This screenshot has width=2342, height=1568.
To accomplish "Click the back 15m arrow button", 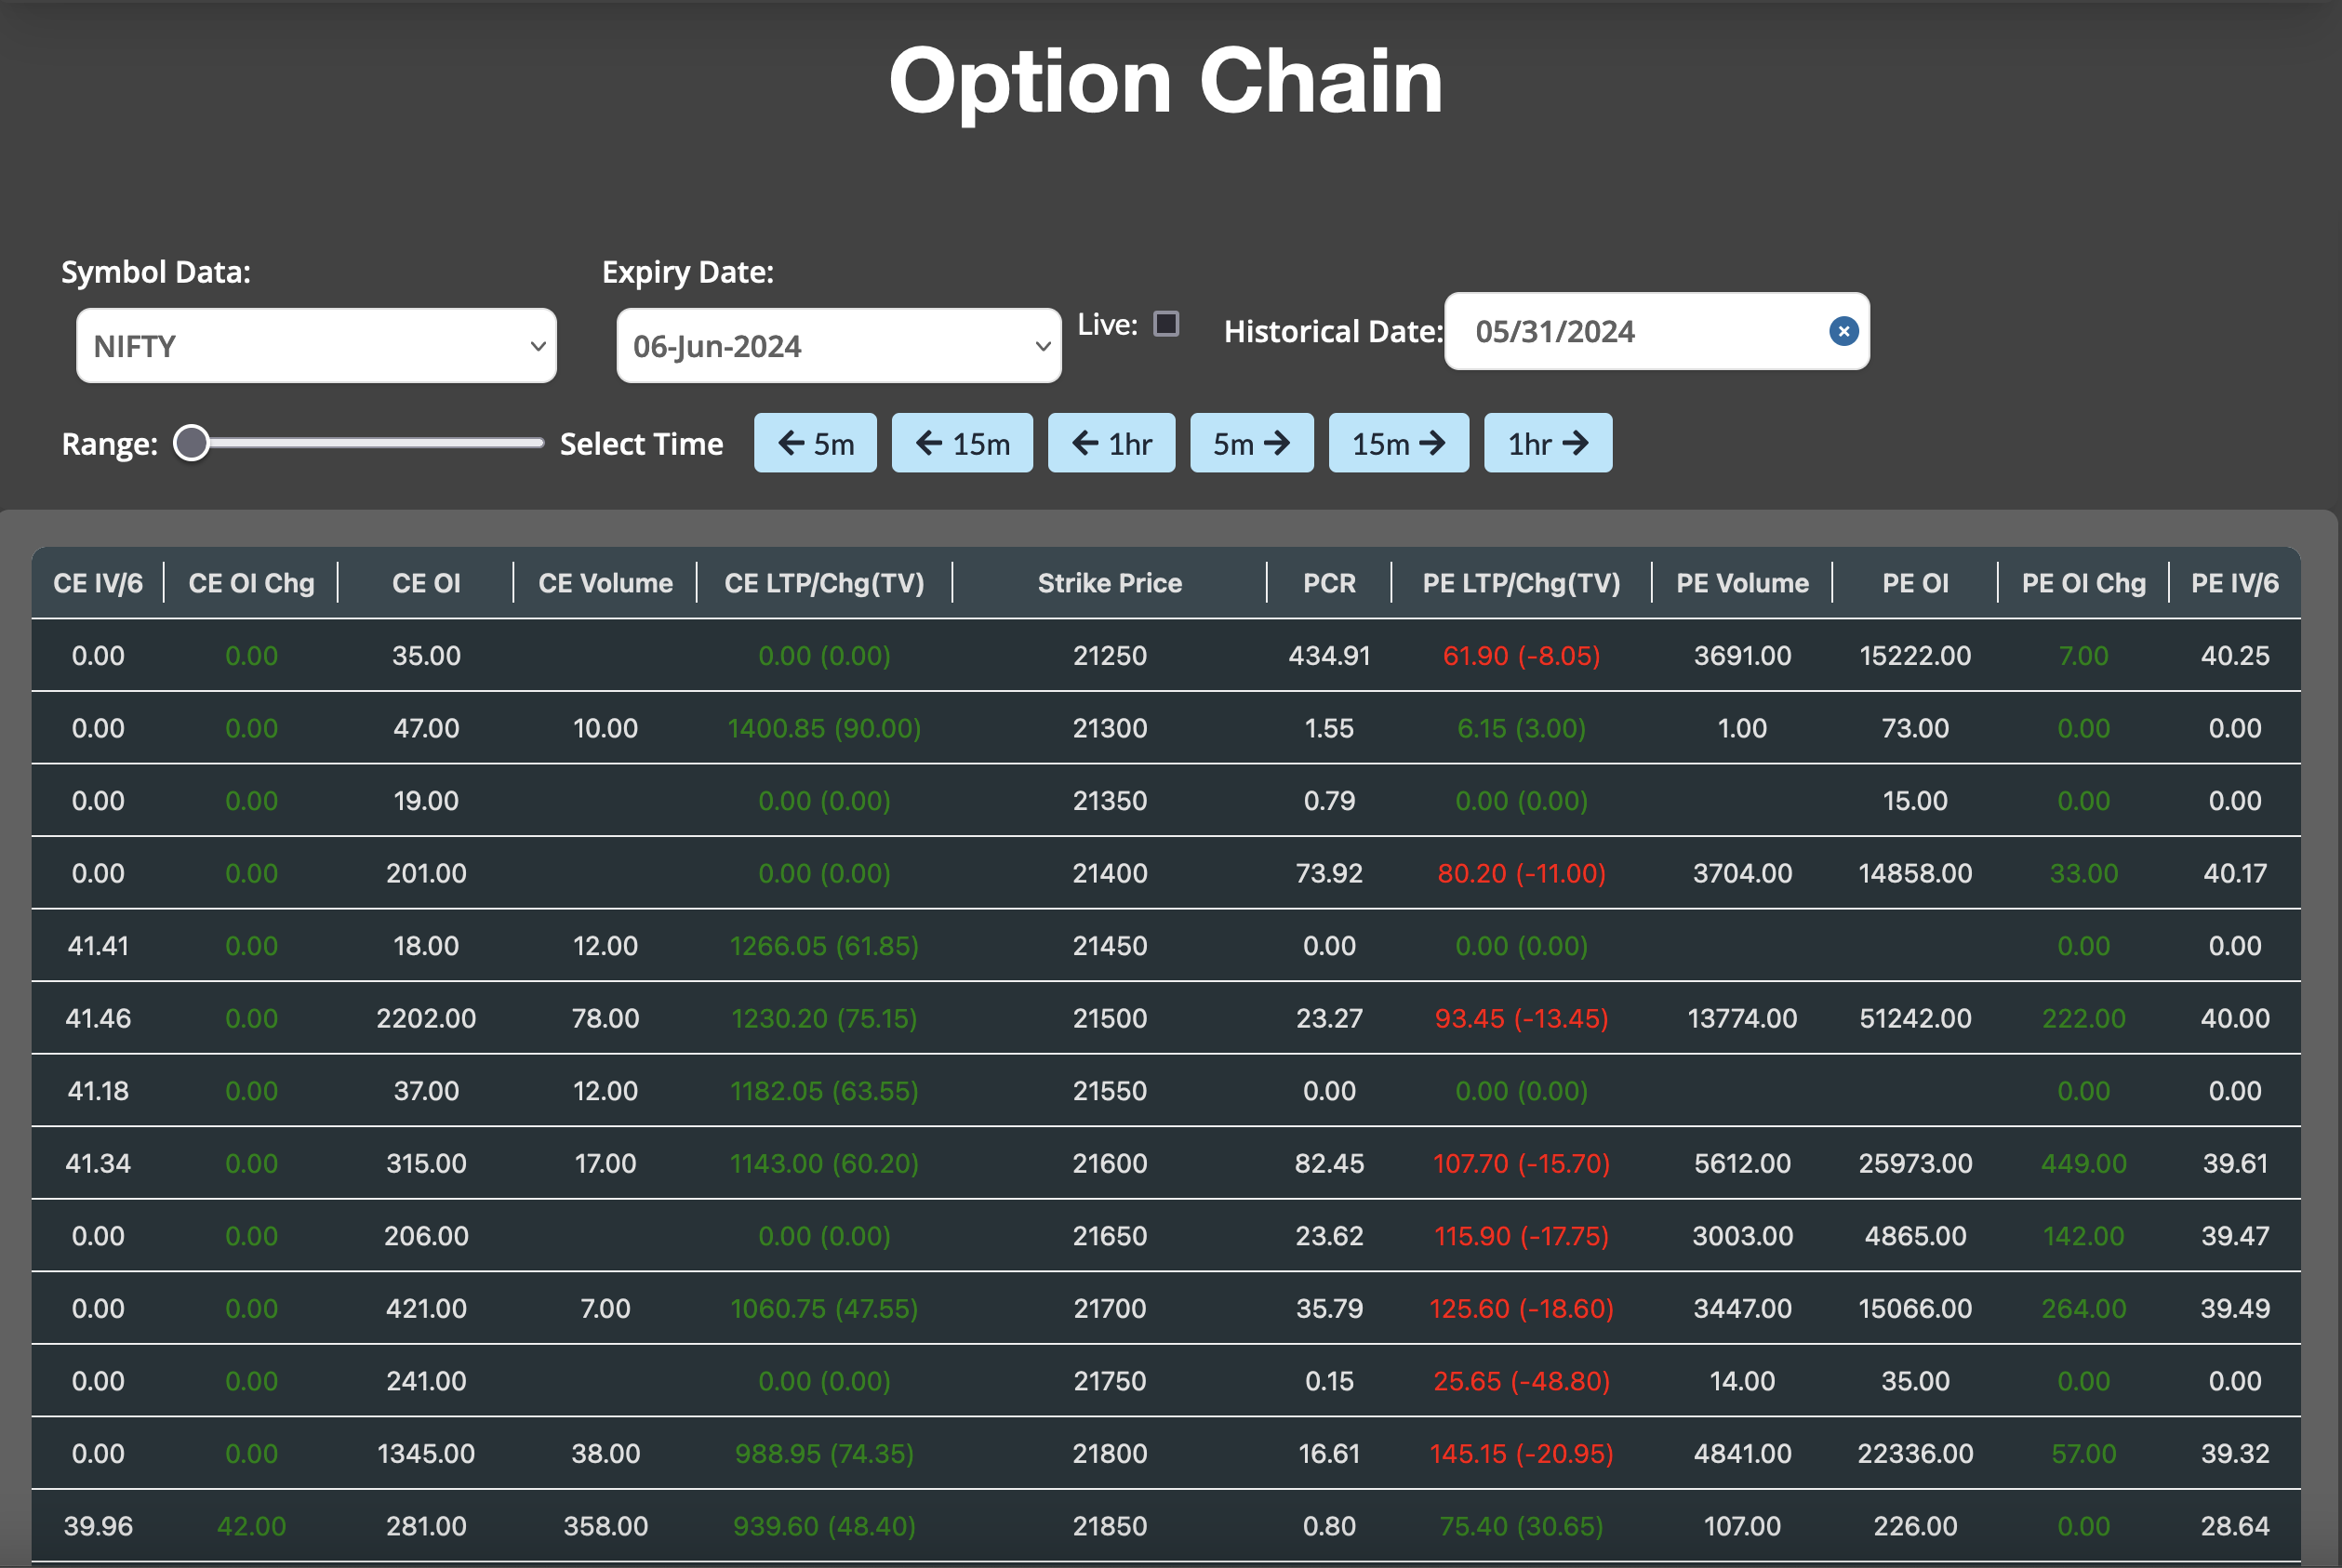I will [x=962, y=443].
